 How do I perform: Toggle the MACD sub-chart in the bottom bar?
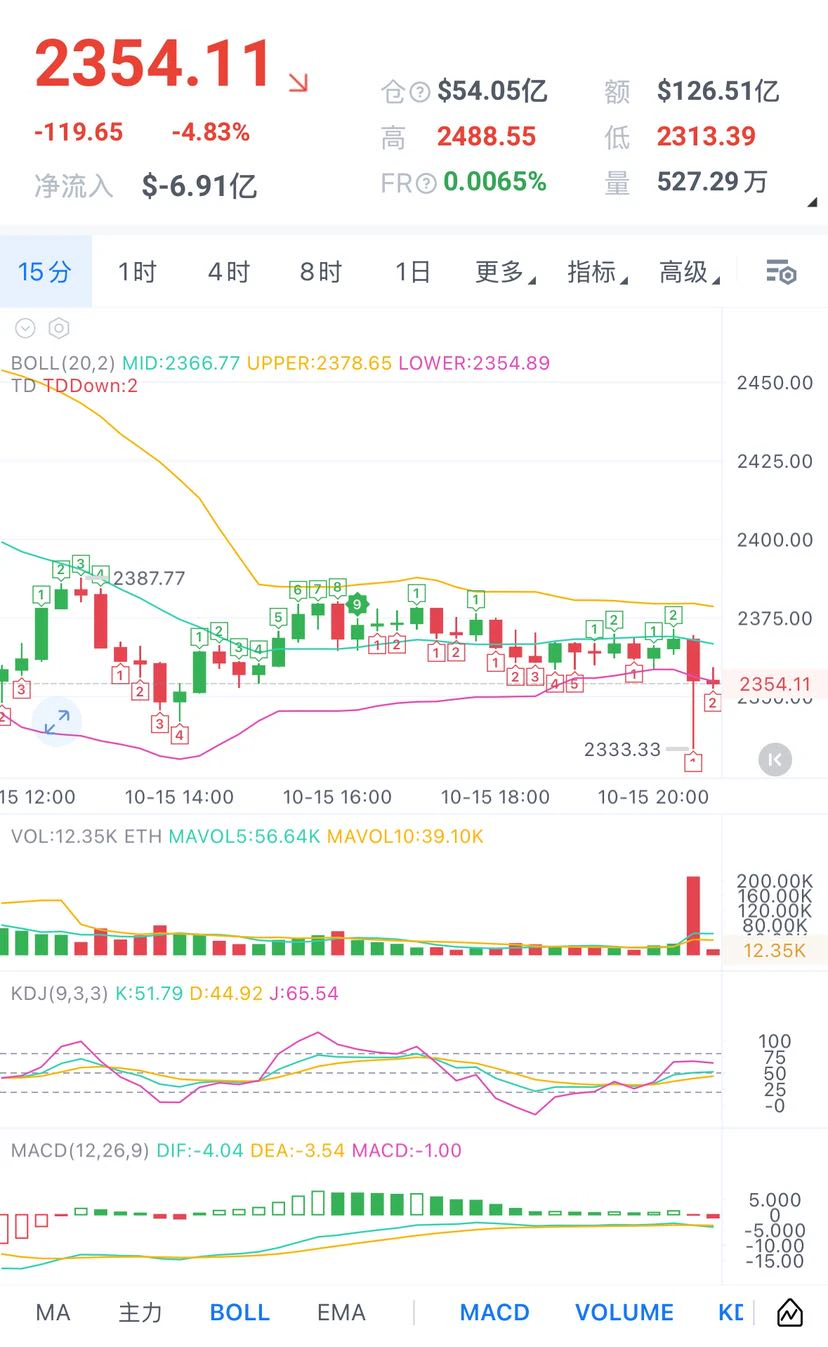495,1312
